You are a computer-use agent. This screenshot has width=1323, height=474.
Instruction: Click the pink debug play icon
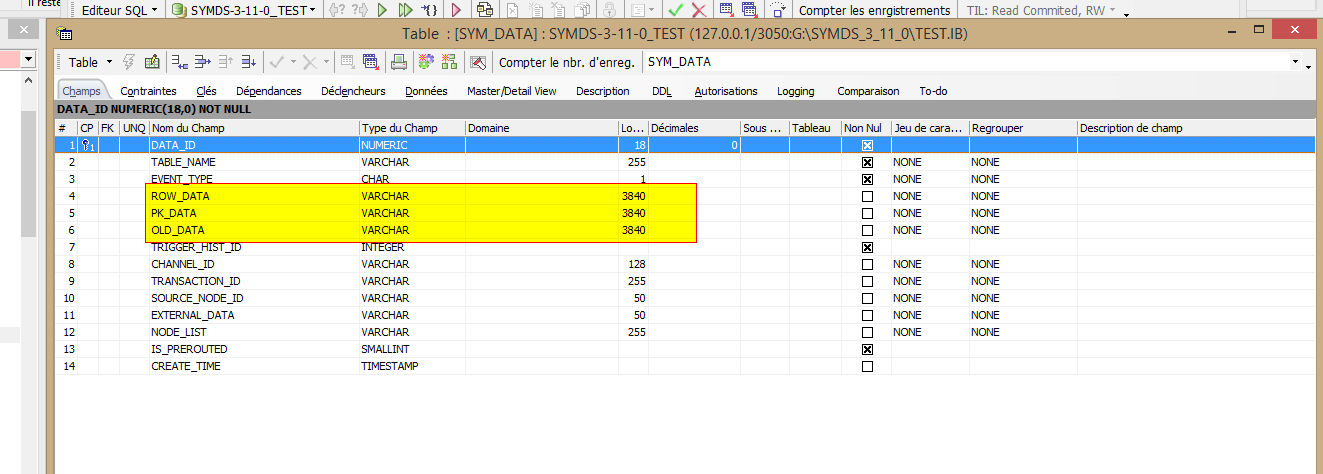pos(456,10)
